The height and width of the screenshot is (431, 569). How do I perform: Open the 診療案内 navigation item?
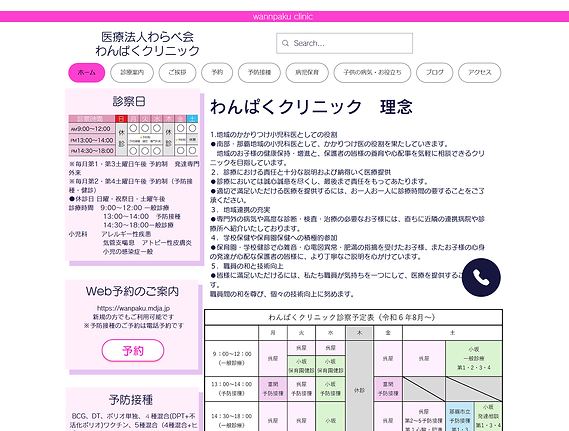(132, 73)
